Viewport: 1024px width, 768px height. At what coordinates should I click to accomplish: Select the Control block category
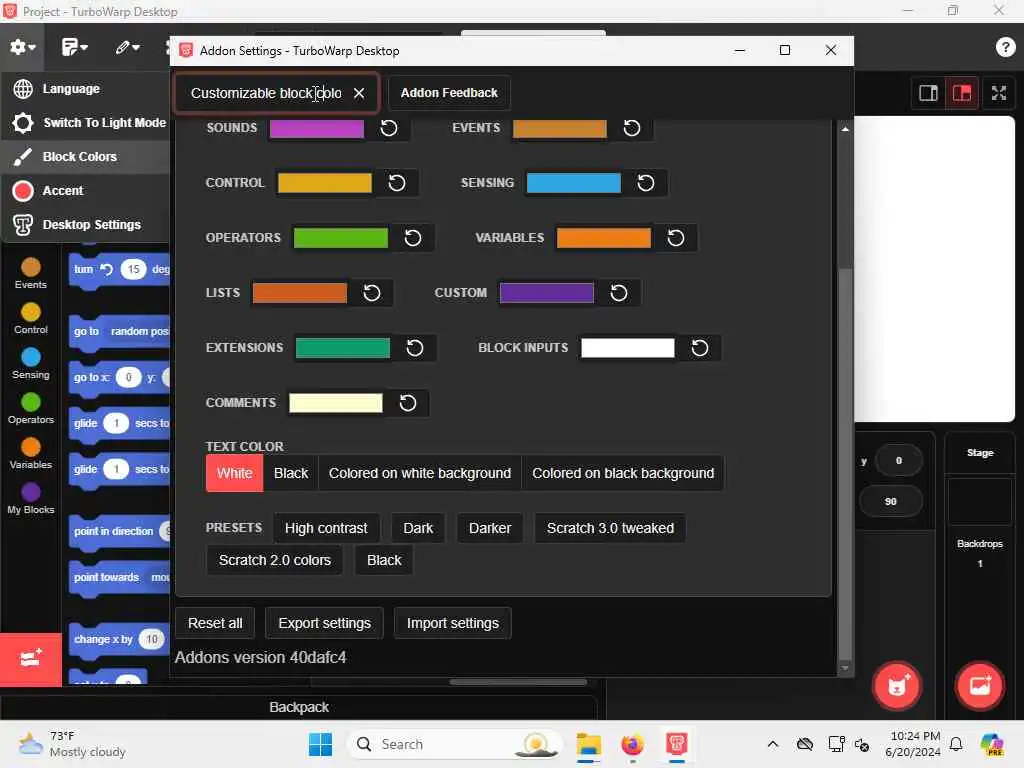[31, 319]
